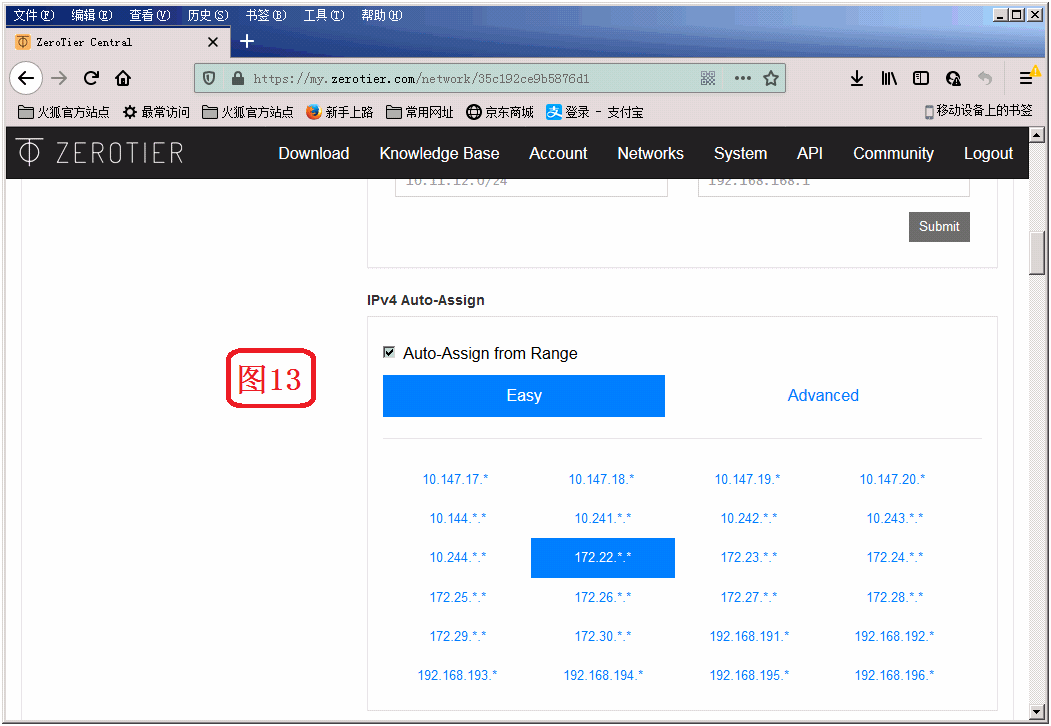Select the 172.30.*.* range
The width and height of the screenshot is (1051, 726).
click(603, 636)
